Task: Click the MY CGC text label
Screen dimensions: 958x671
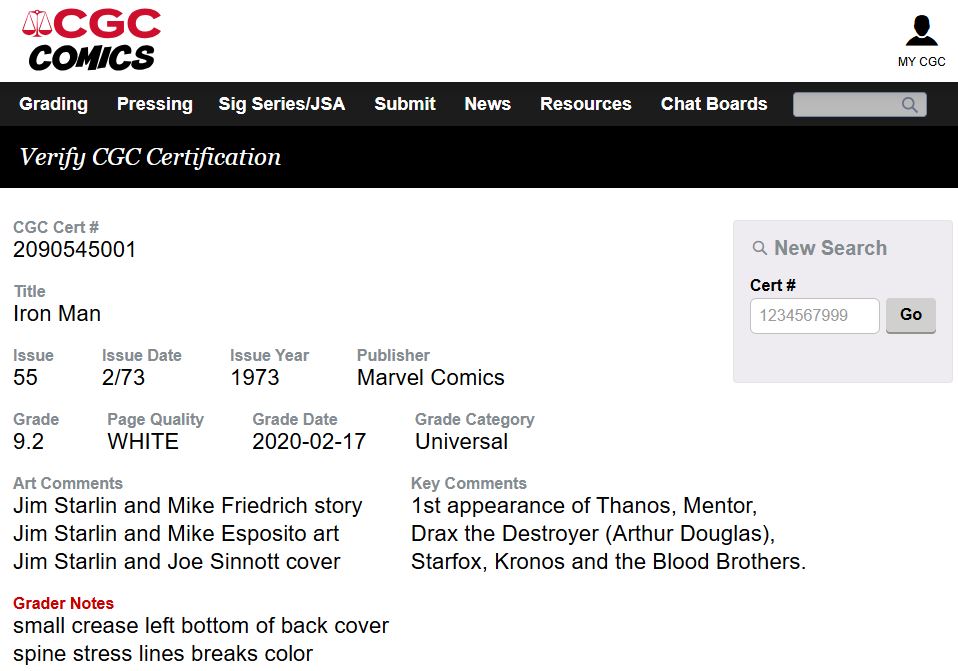Action: tap(921, 62)
